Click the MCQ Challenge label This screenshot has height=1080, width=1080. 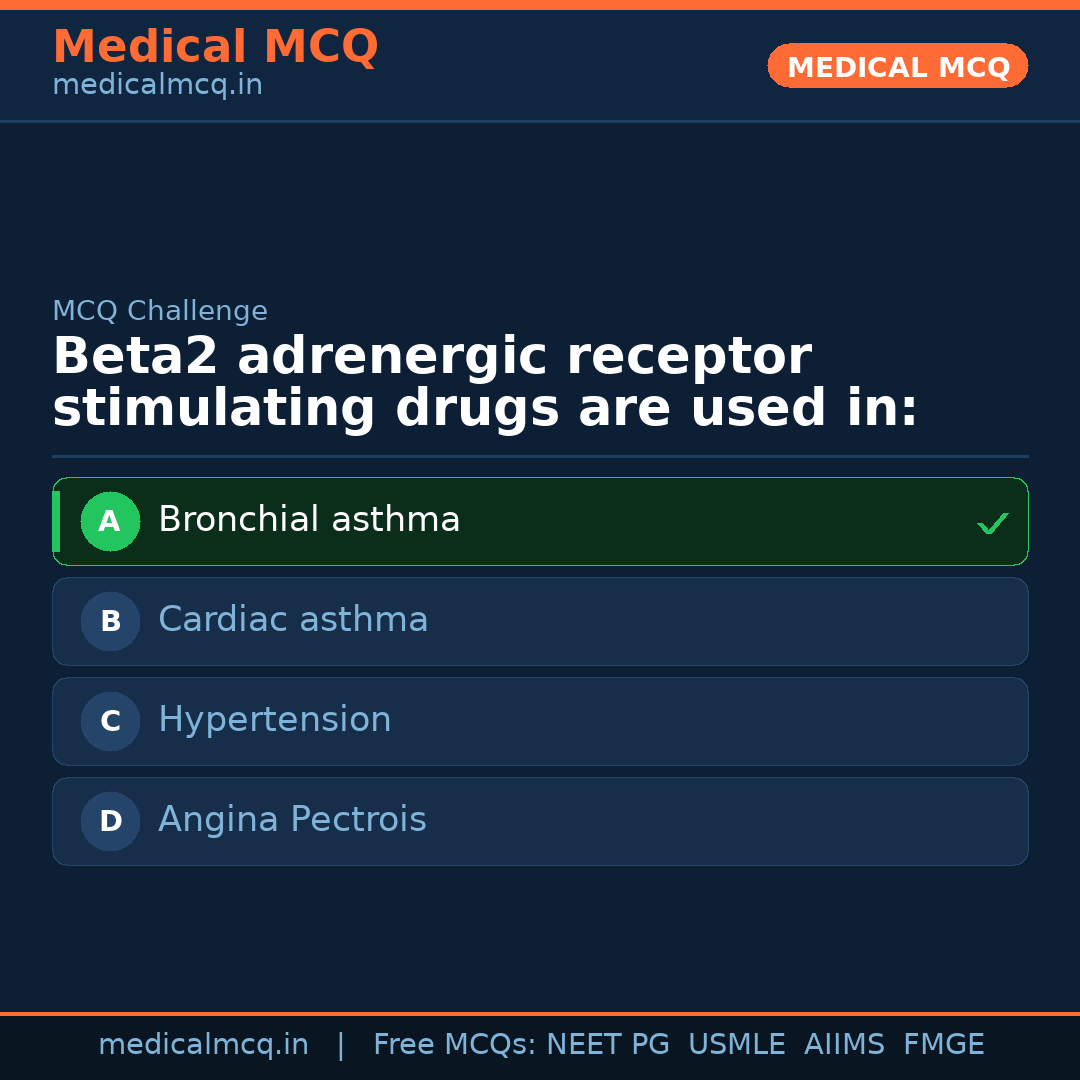pos(160,311)
